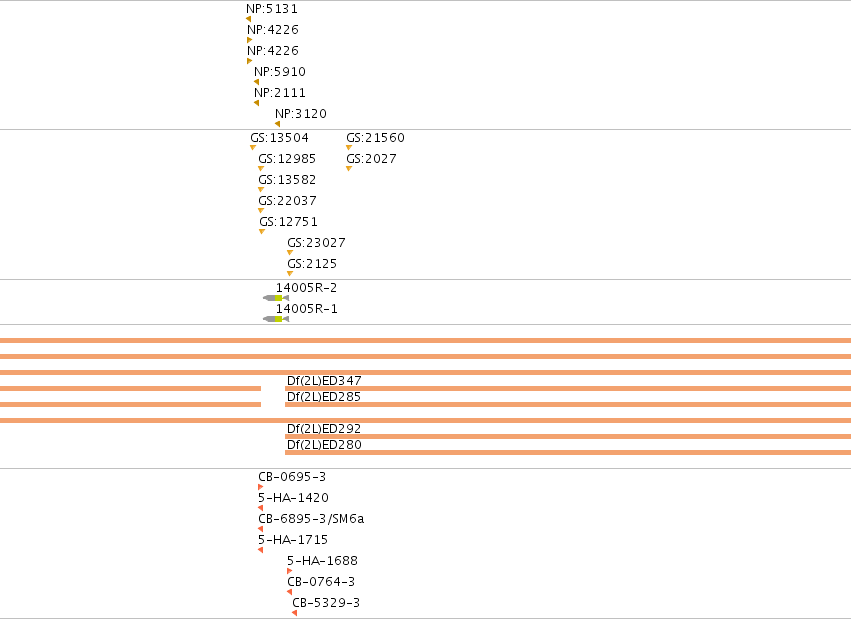Image resolution: width=851 pixels, height=619 pixels.
Task: Select the insertion triangle below GS:23027
Action: (290, 253)
